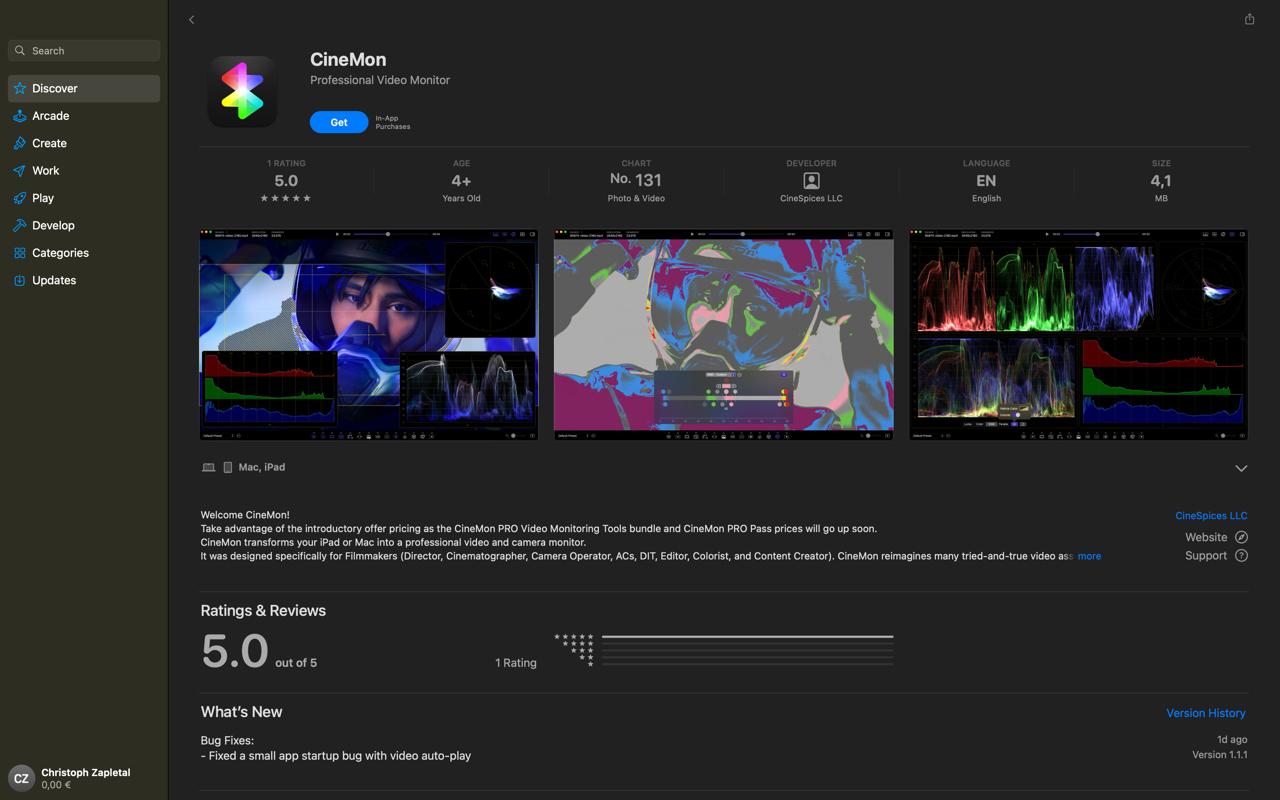Navigate back with the back arrow
This screenshot has height=800, width=1280.
191,19
